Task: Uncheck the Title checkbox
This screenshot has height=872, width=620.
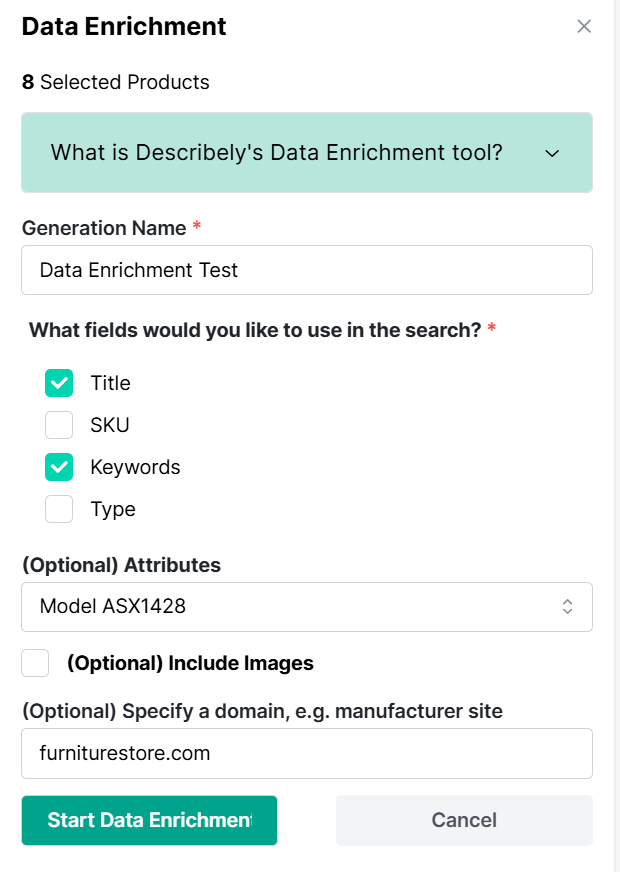Action: click(x=59, y=383)
